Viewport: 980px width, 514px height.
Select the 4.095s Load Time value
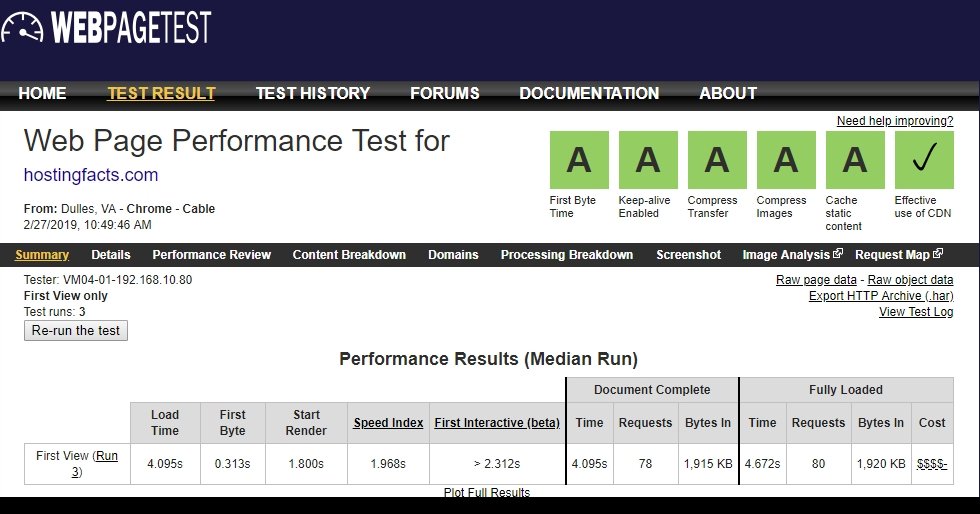(165, 464)
